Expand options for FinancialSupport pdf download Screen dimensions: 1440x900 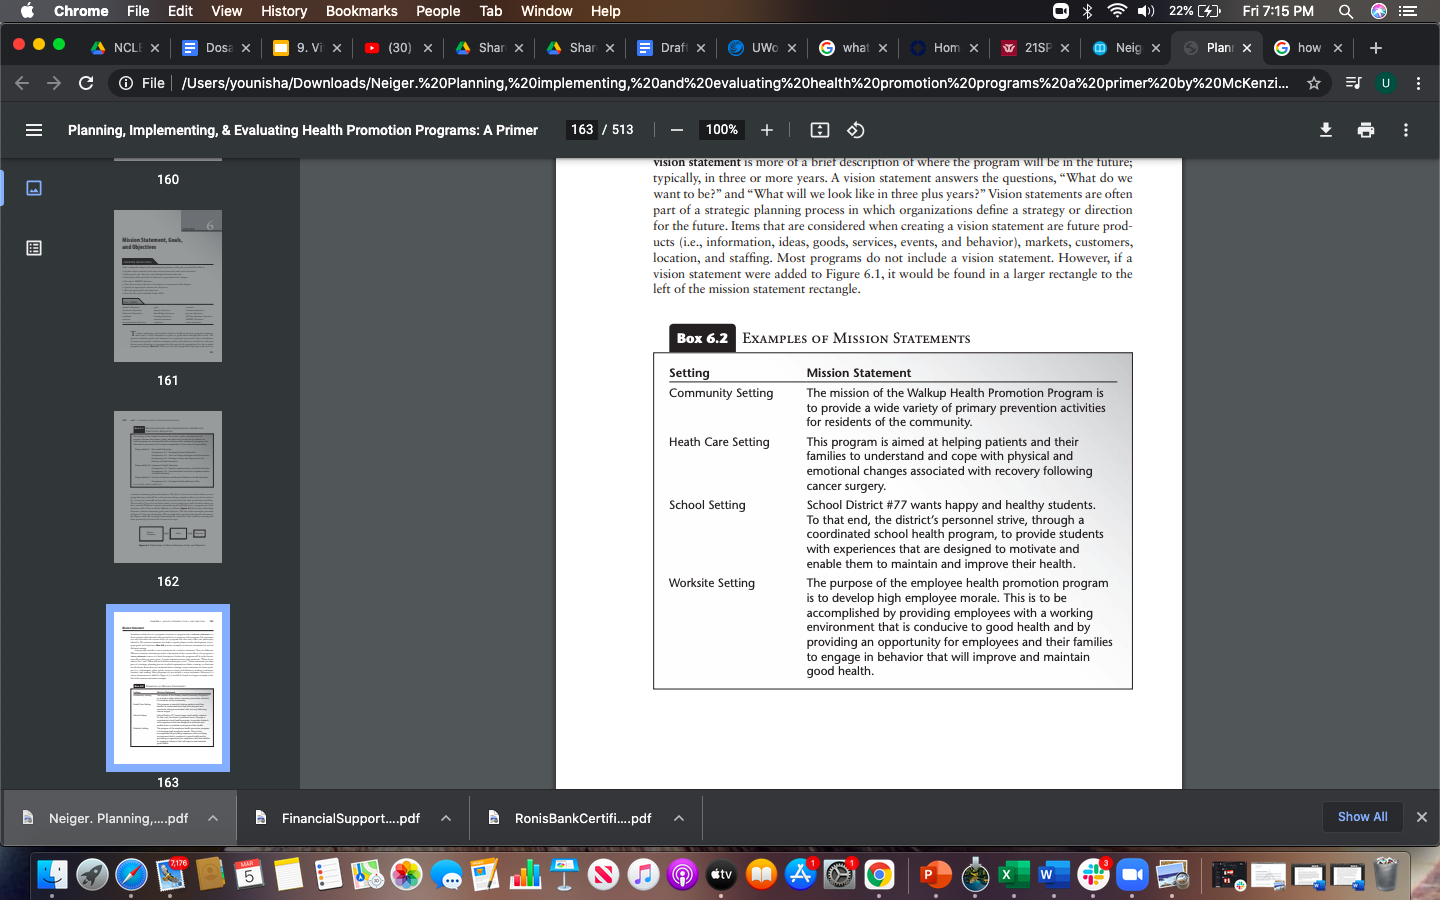pos(446,818)
